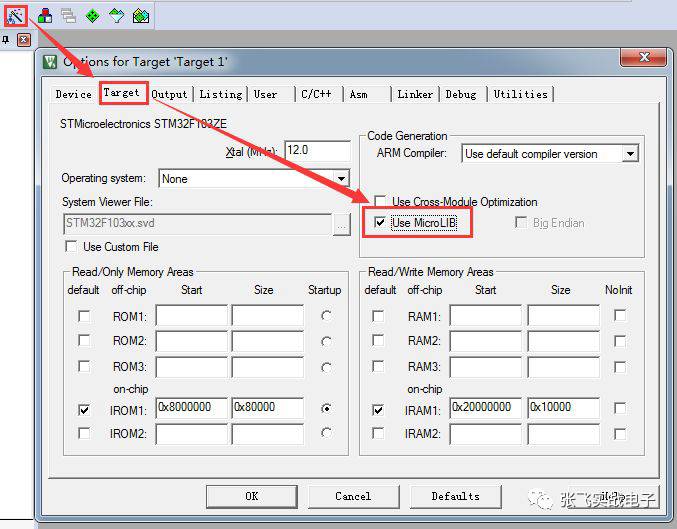Open Manage Run-Time Environment green diamond icon
The image size is (677, 529).
click(93, 15)
